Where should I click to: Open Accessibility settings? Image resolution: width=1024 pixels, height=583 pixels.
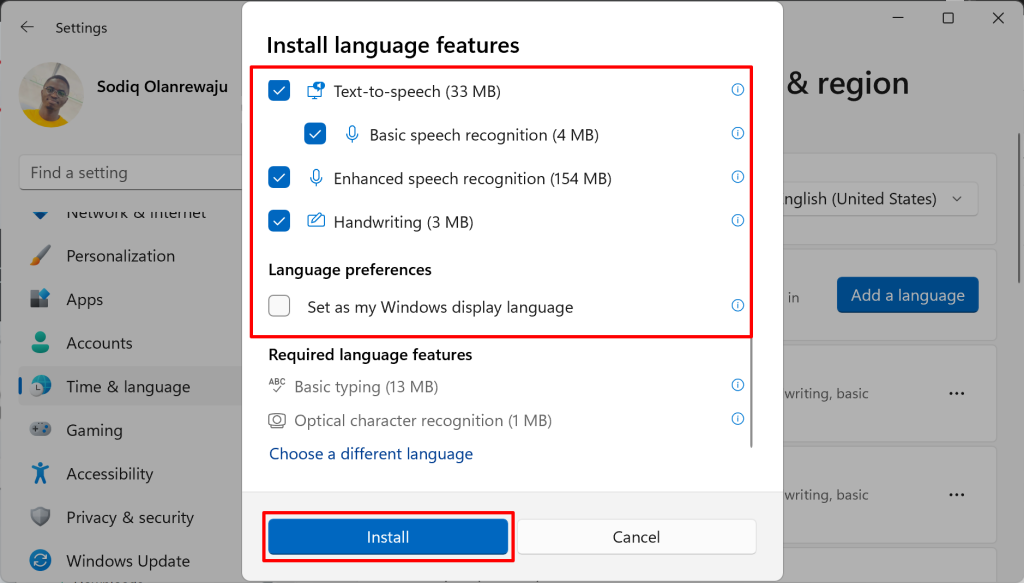(131, 474)
